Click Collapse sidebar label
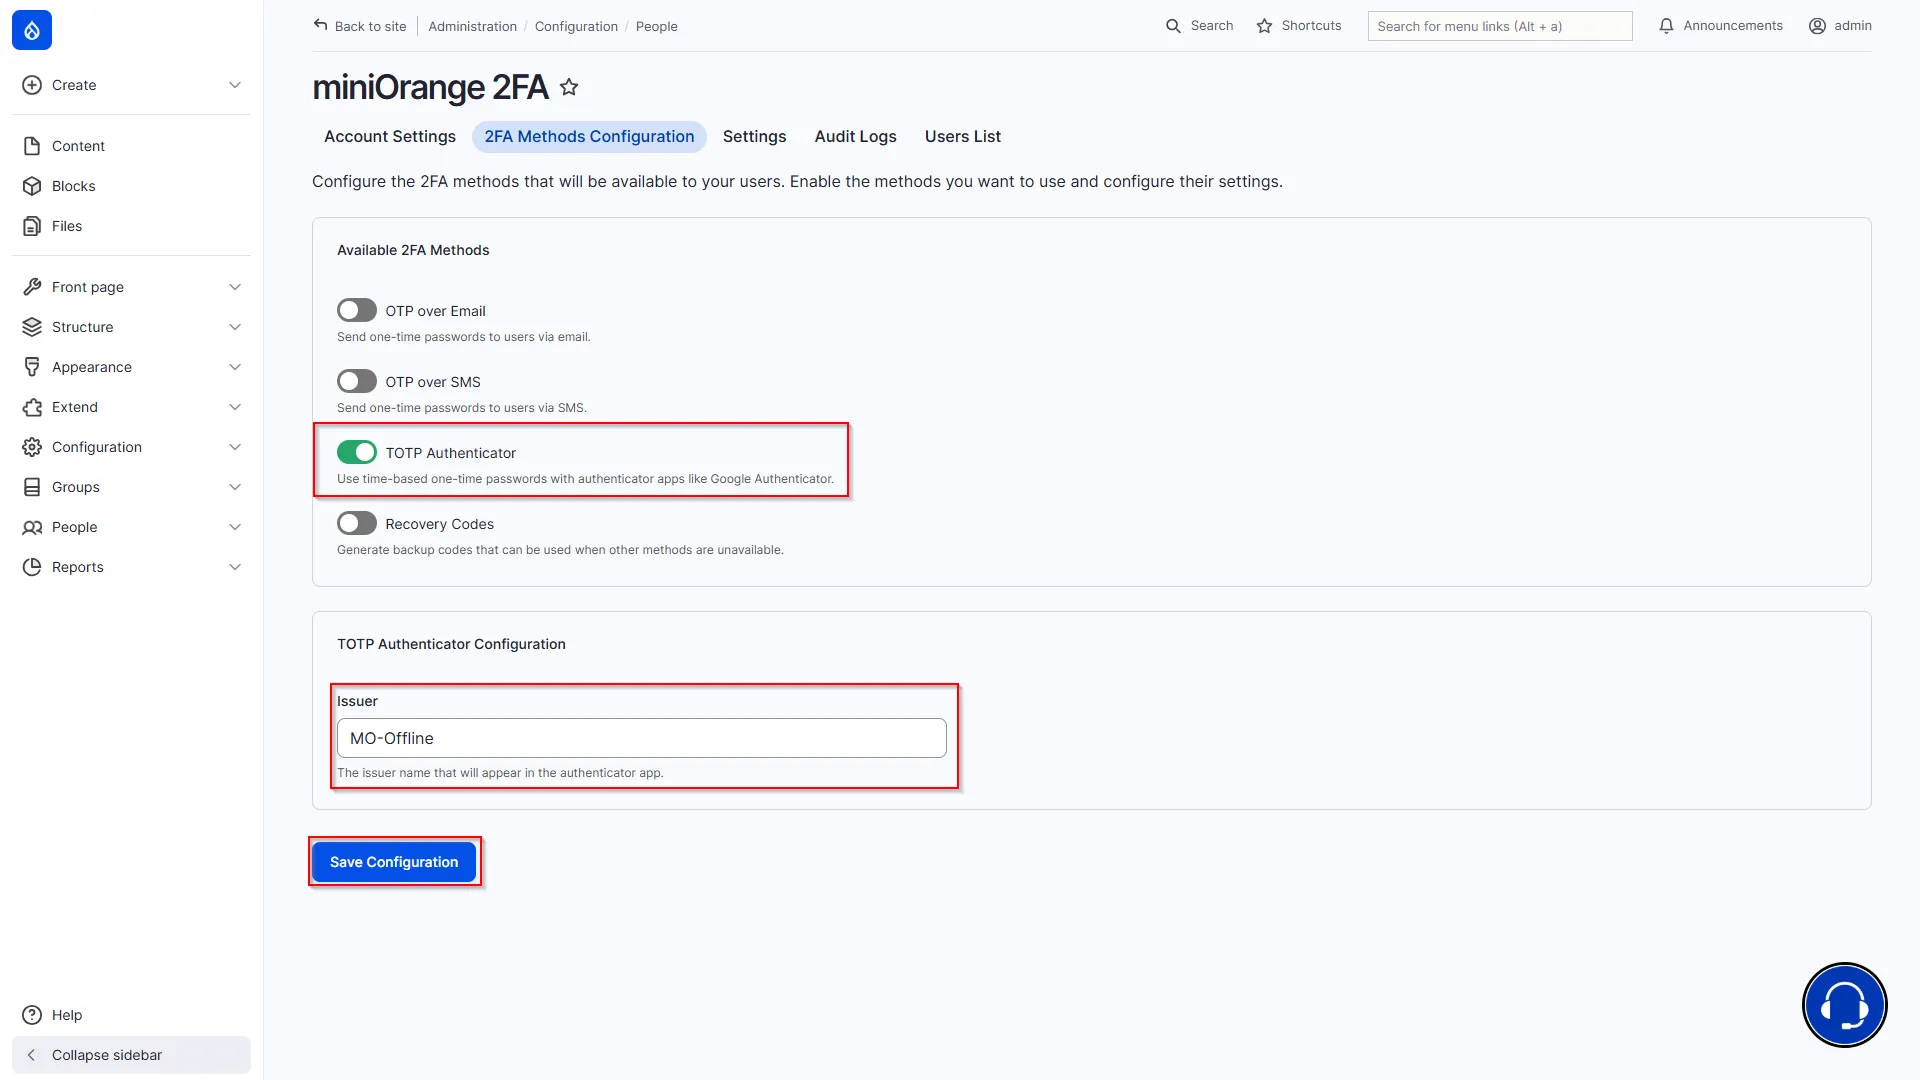1920x1080 pixels. [107, 1055]
